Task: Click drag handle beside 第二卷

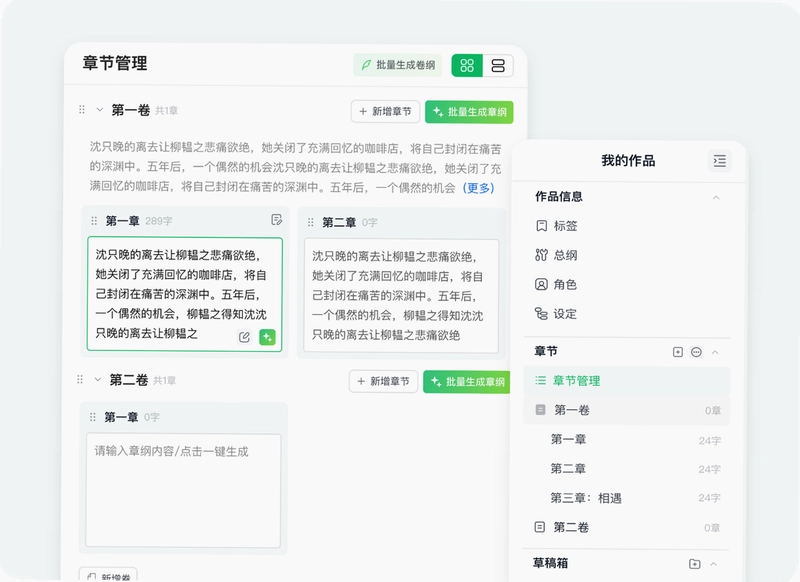Action: [x=80, y=379]
